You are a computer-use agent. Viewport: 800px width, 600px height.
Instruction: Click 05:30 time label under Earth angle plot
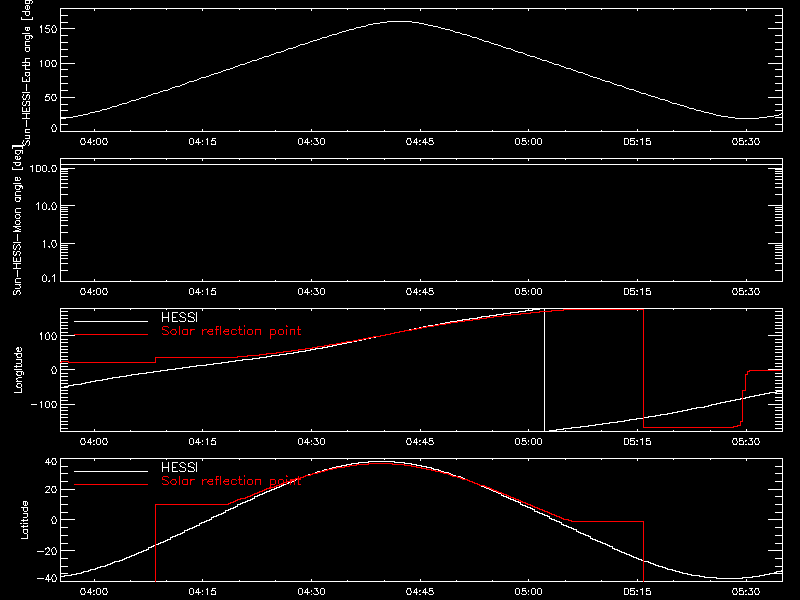[746, 142]
